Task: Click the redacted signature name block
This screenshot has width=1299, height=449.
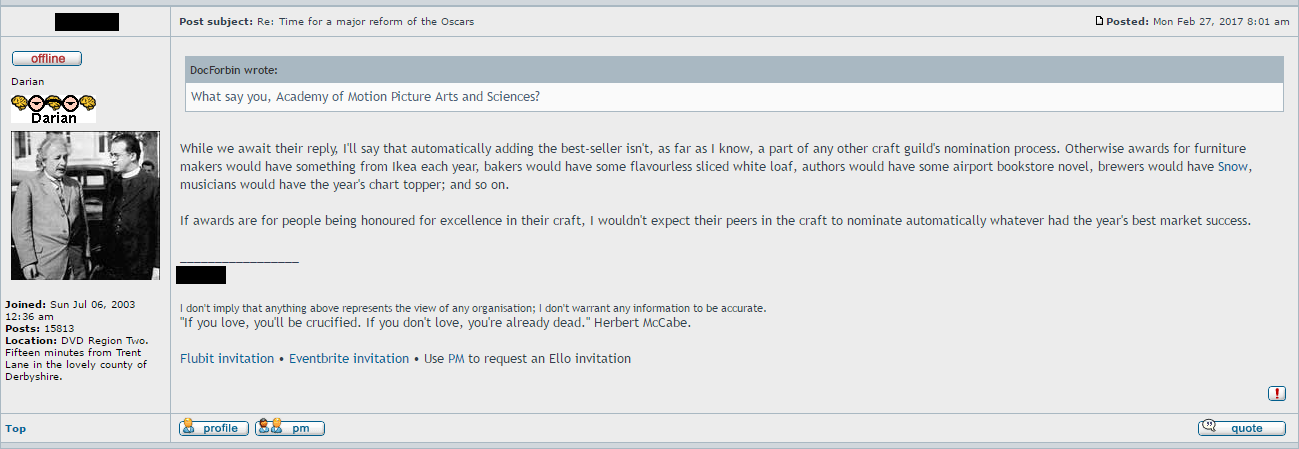Action: coord(201,275)
